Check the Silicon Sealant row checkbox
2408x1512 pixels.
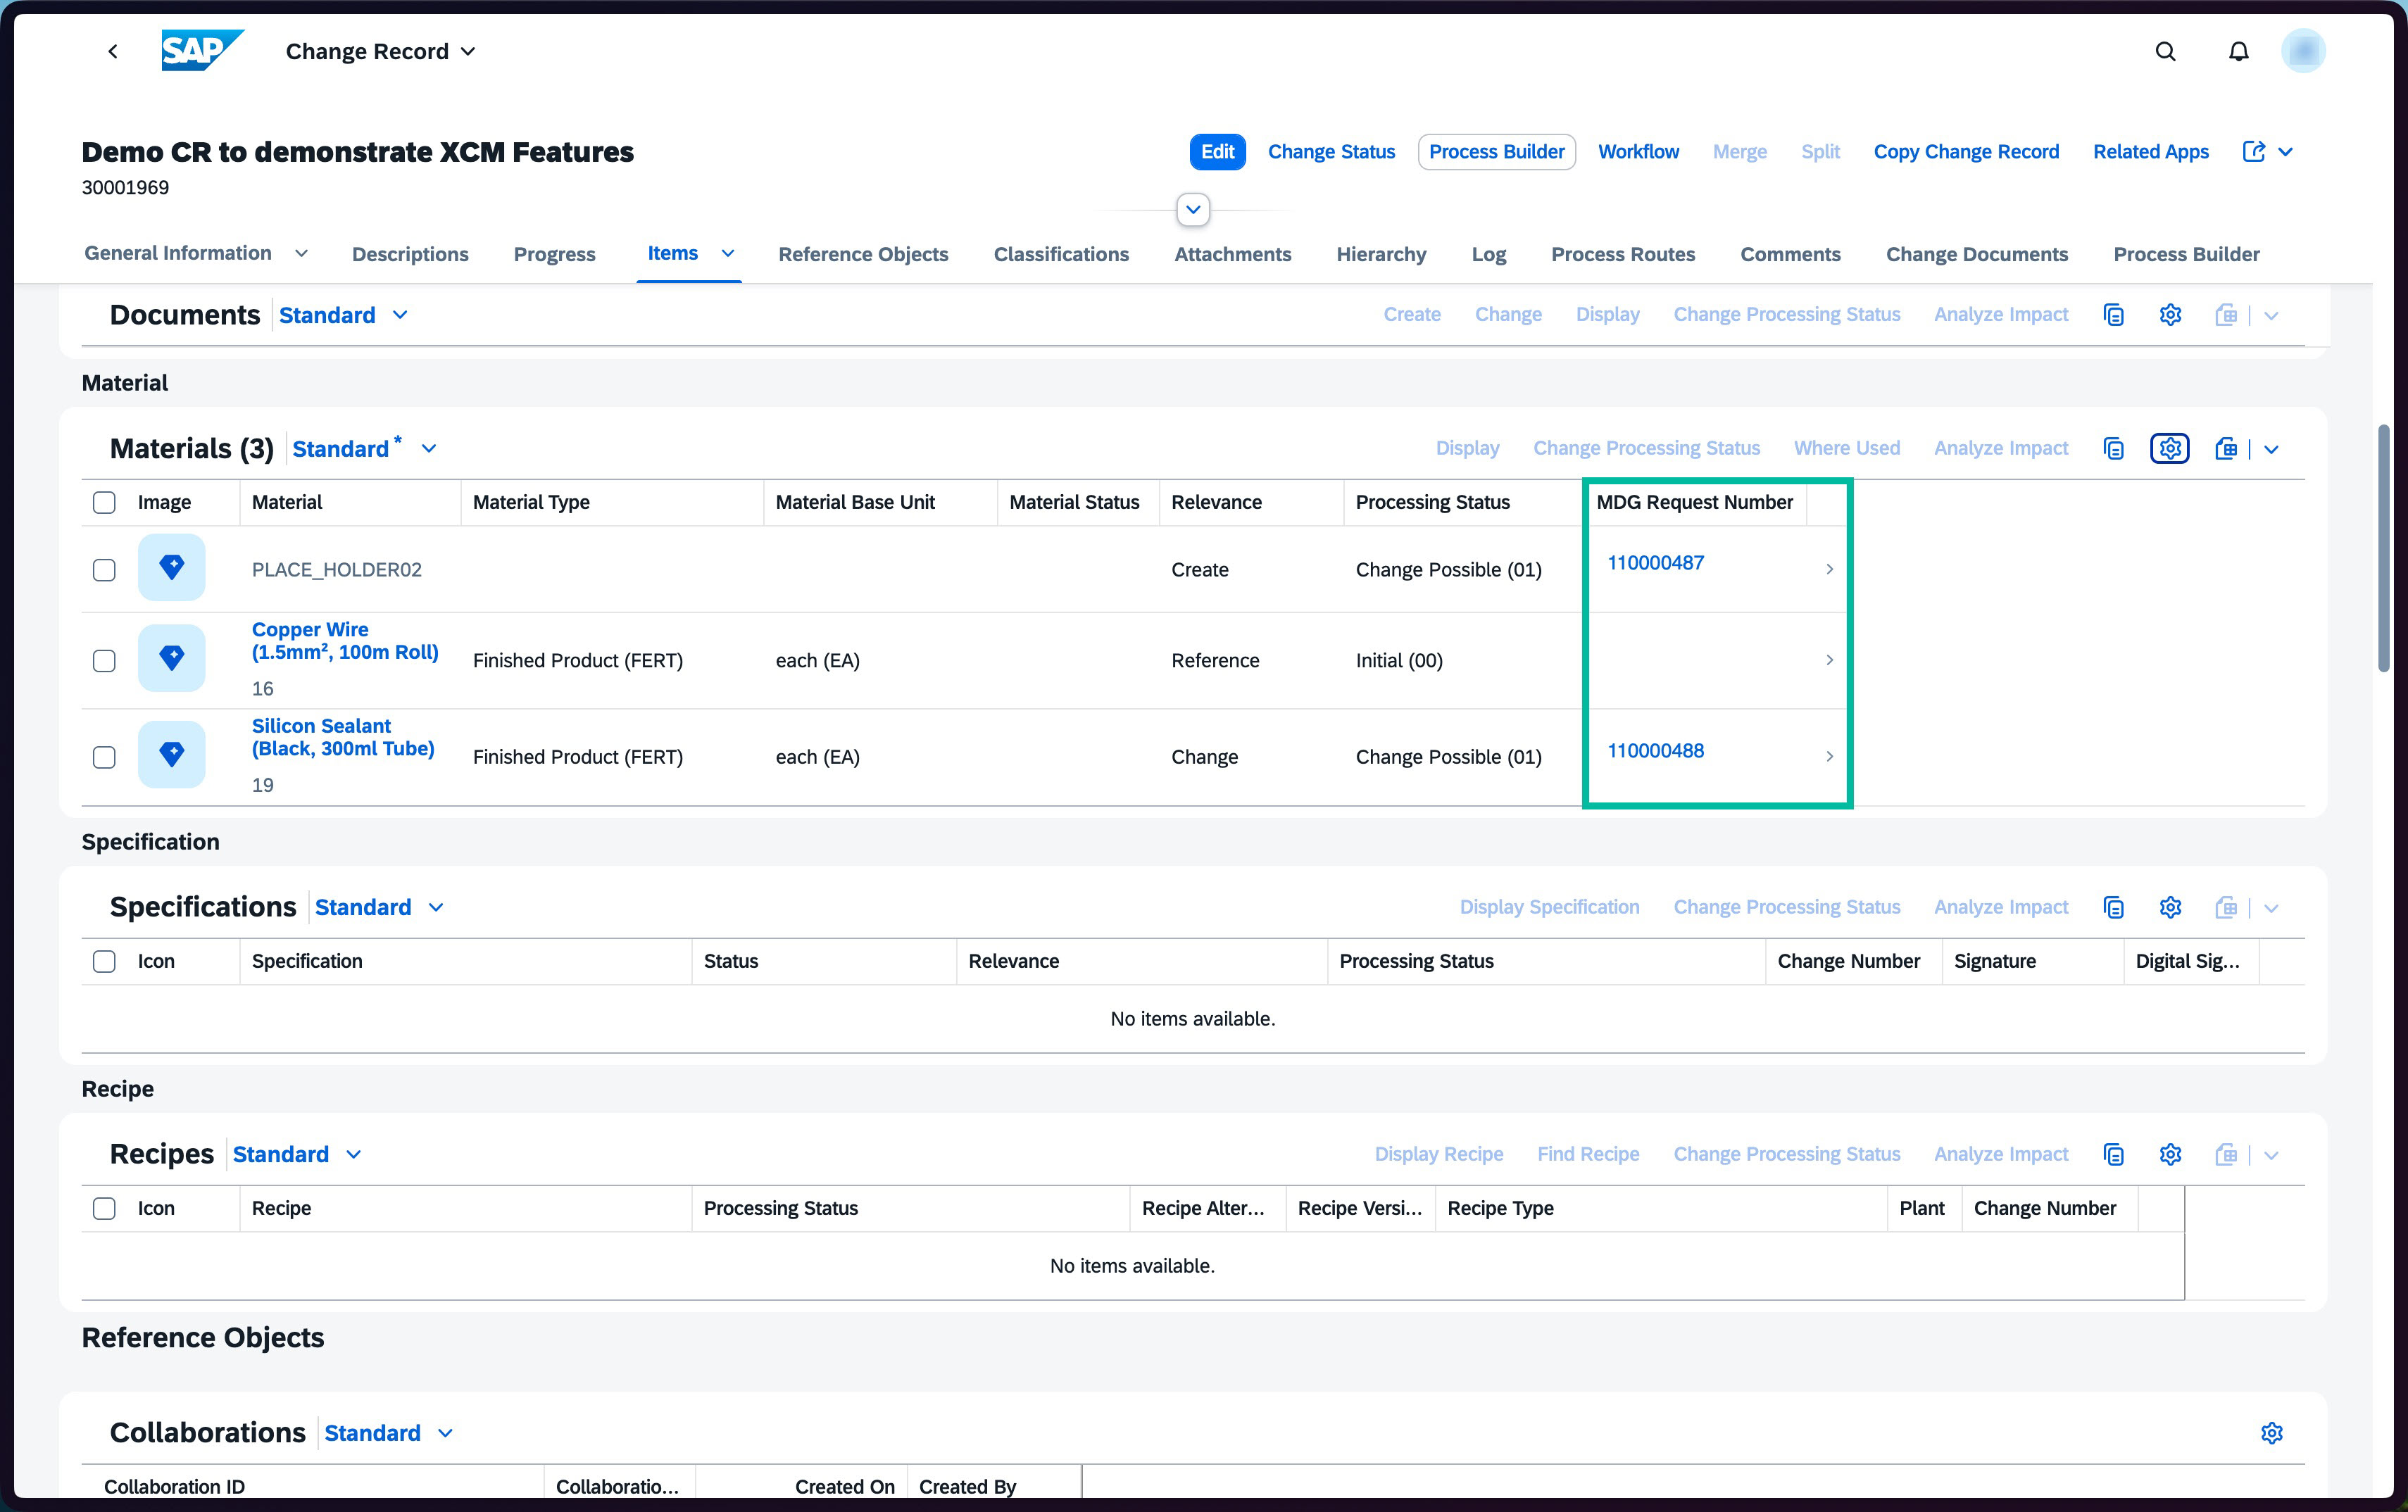pos(104,757)
